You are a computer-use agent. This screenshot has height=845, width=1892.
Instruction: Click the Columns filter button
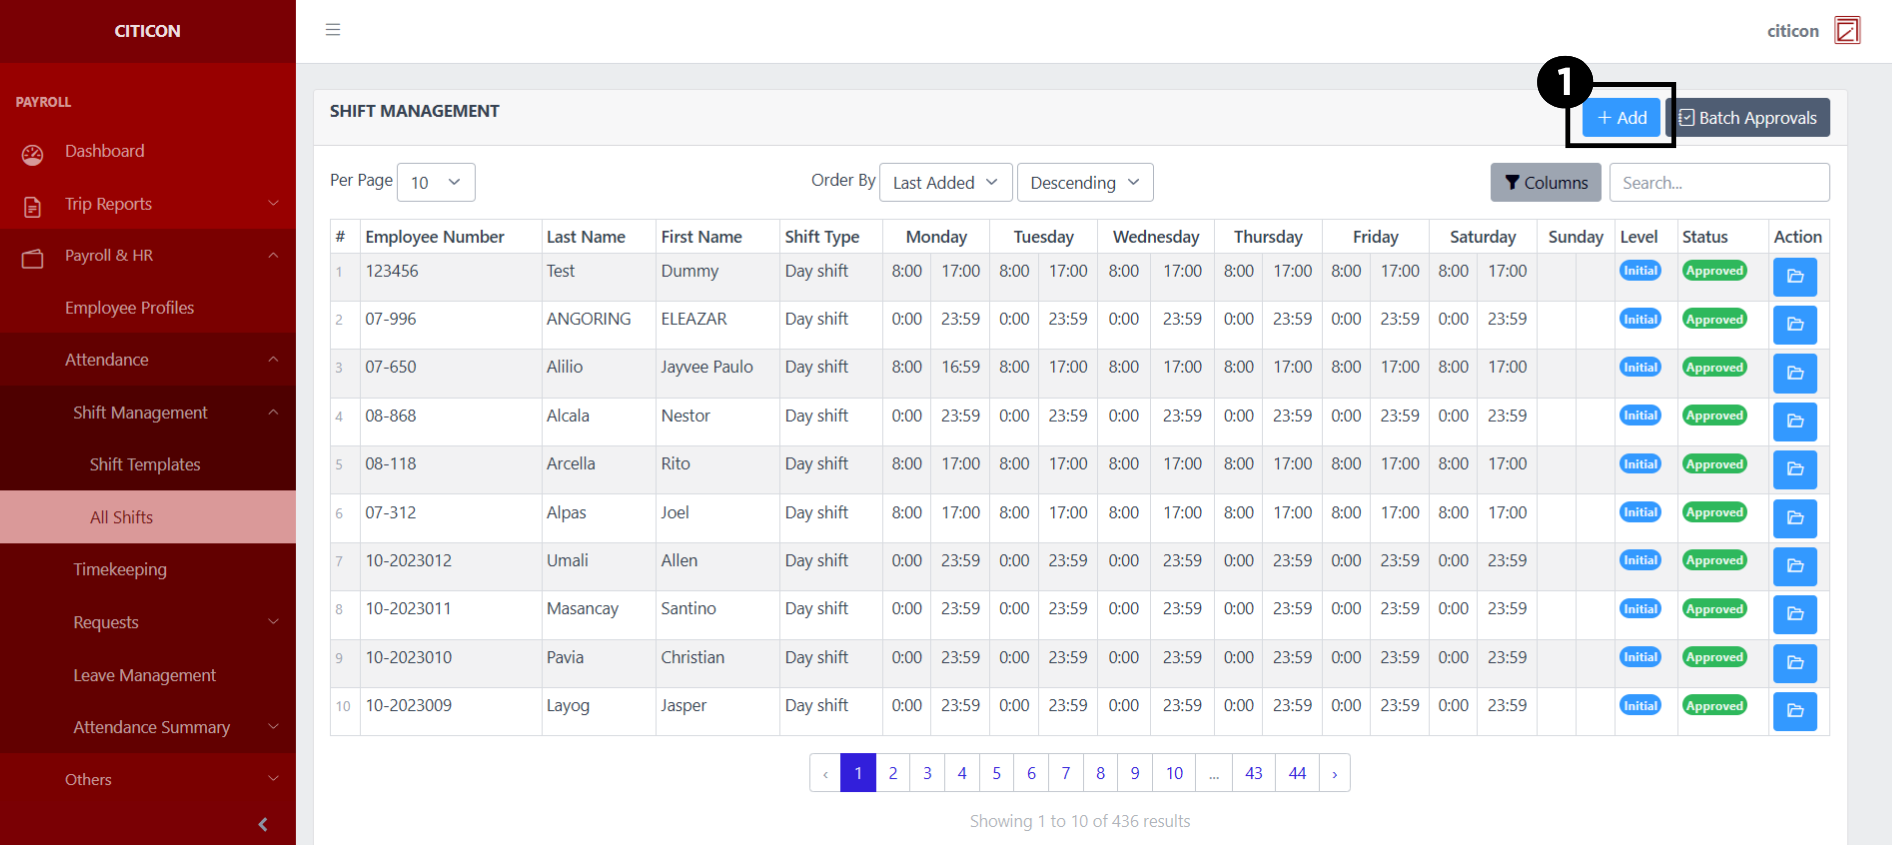coord(1545,182)
